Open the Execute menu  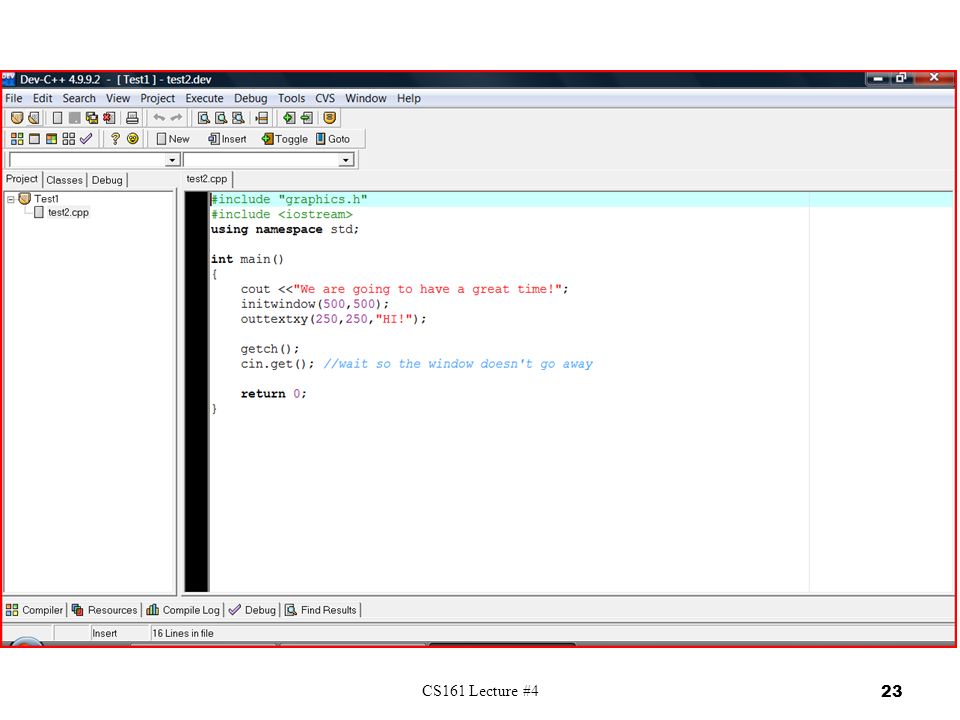click(204, 98)
